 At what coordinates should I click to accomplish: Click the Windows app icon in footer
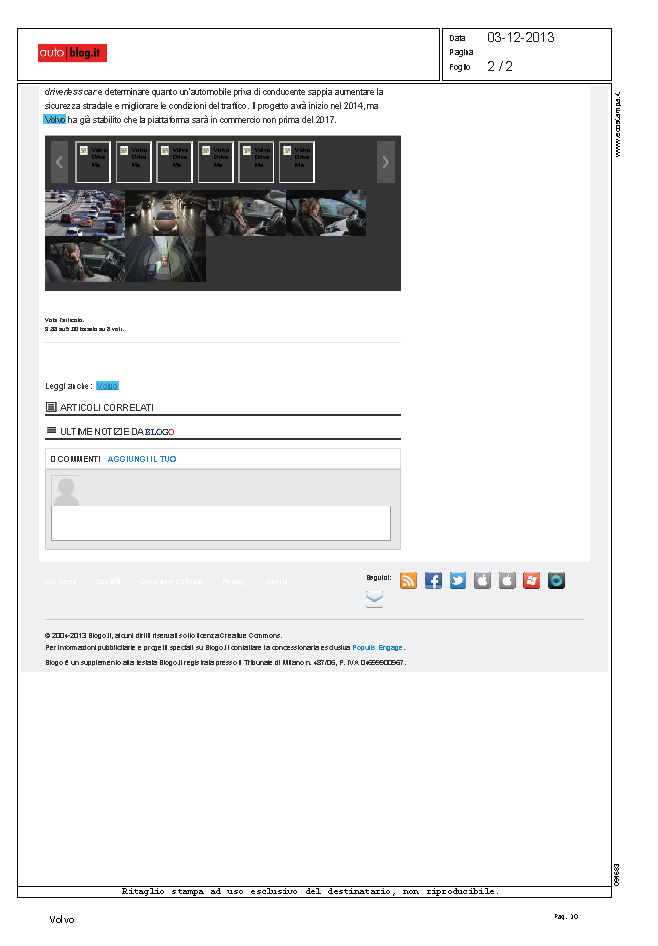(x=532, y=581)
